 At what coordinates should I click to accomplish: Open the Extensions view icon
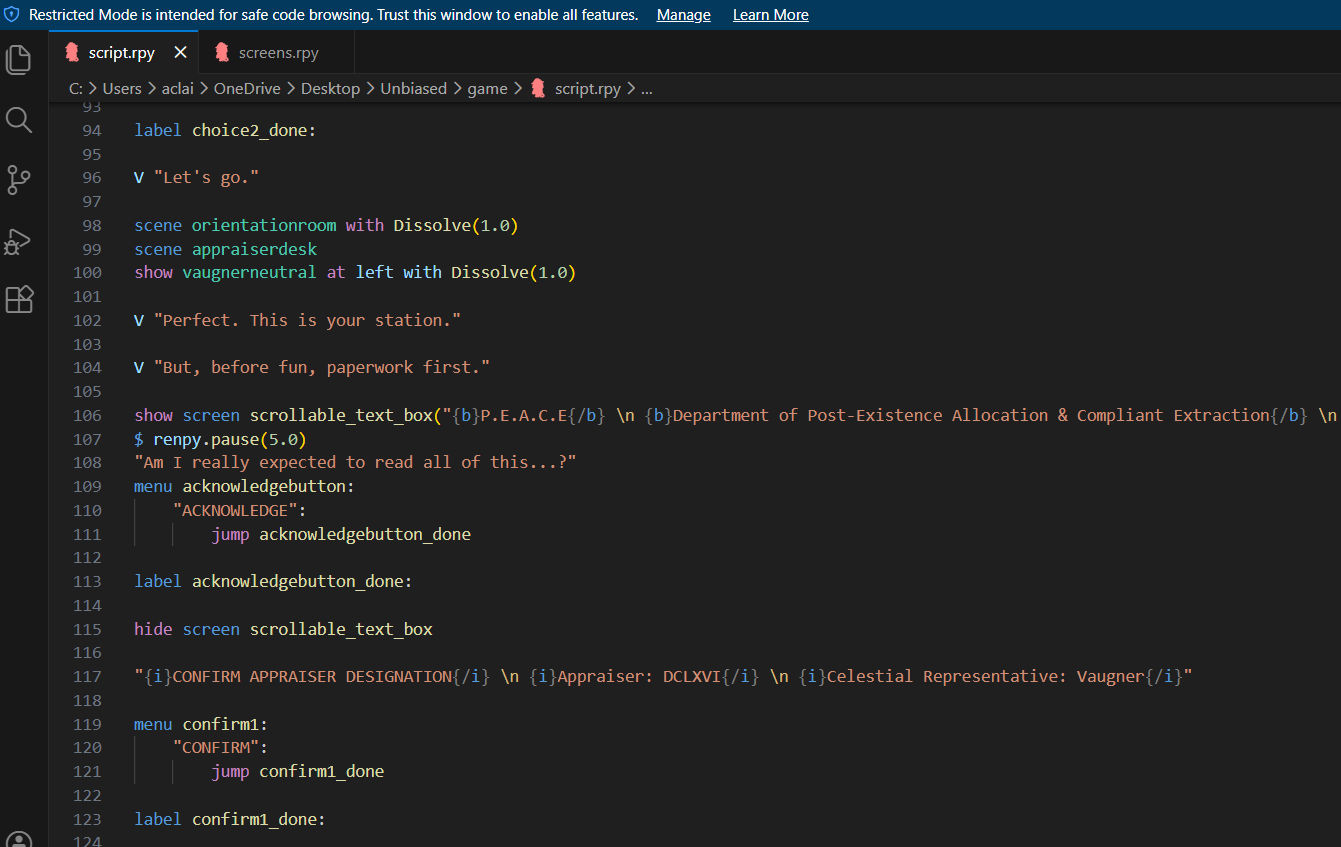19,300
